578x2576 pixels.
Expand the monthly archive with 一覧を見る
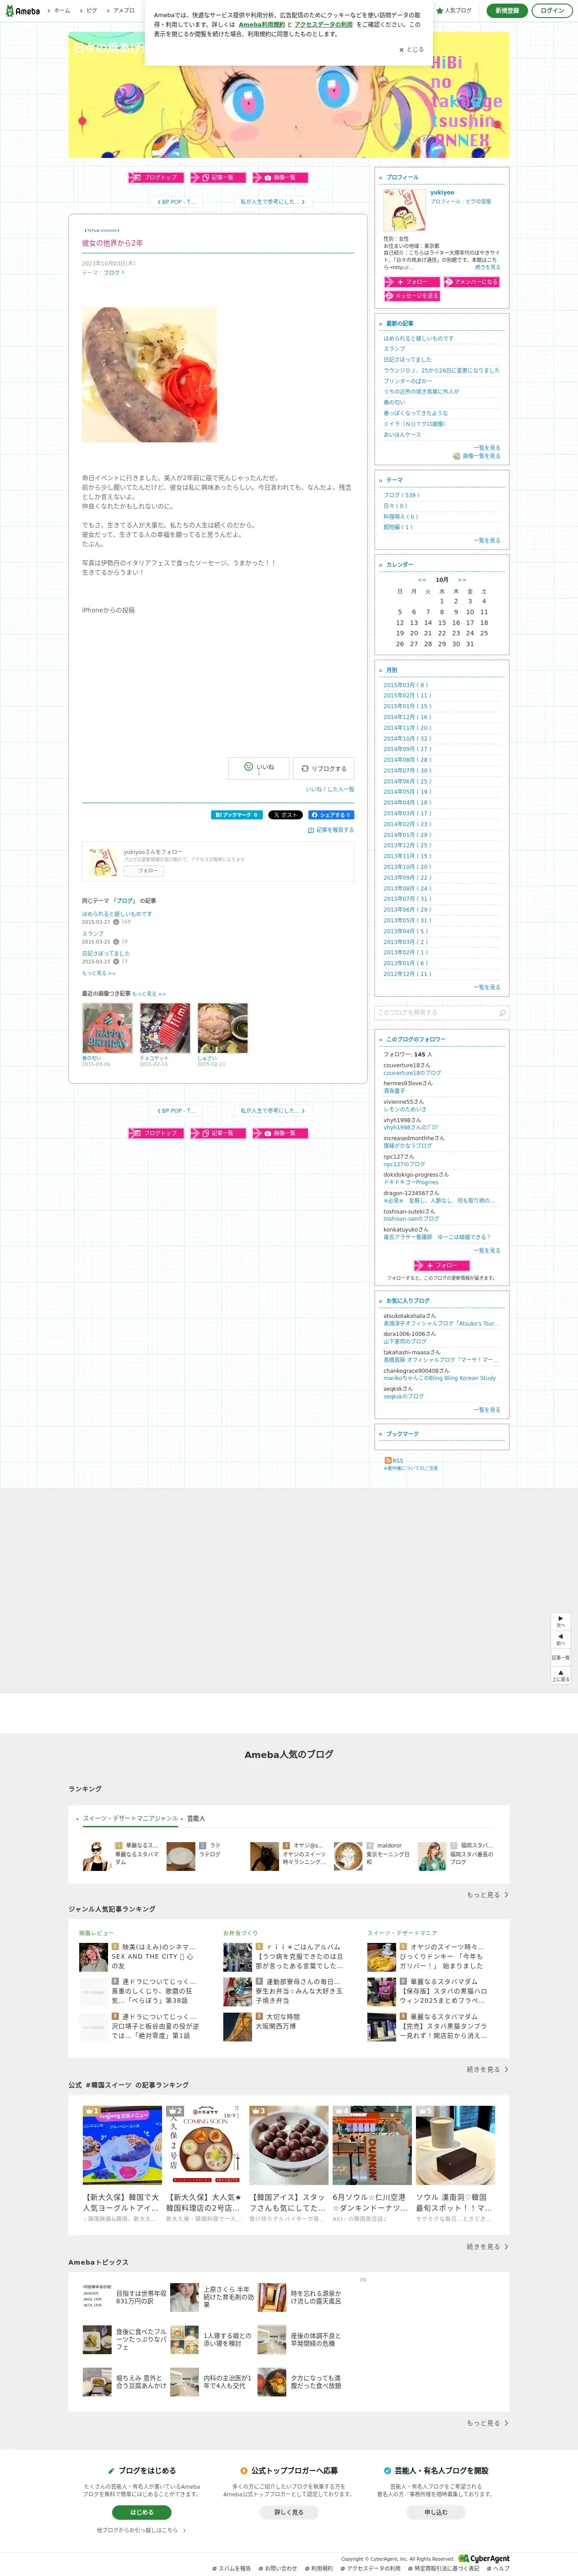pyautogui.click(x=487, y=987)
